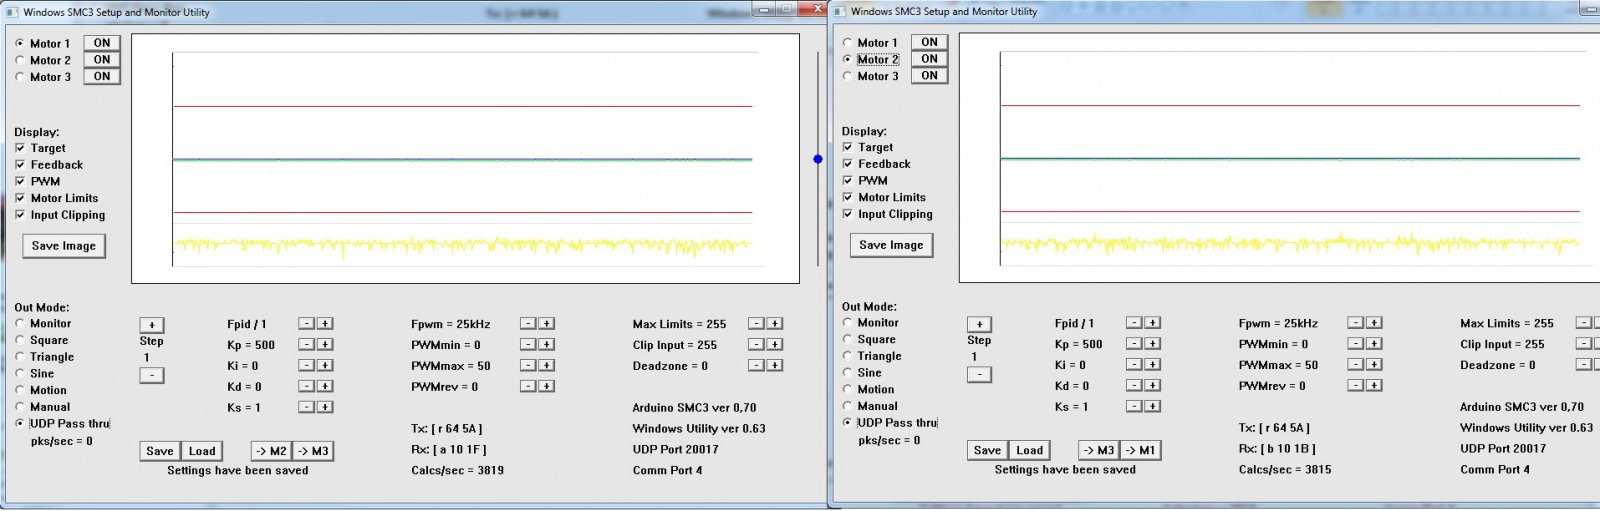Increase Step with plus in left window
Image resolution: width=1600 pixels, height=511 pixels.
tap(152, 325)
